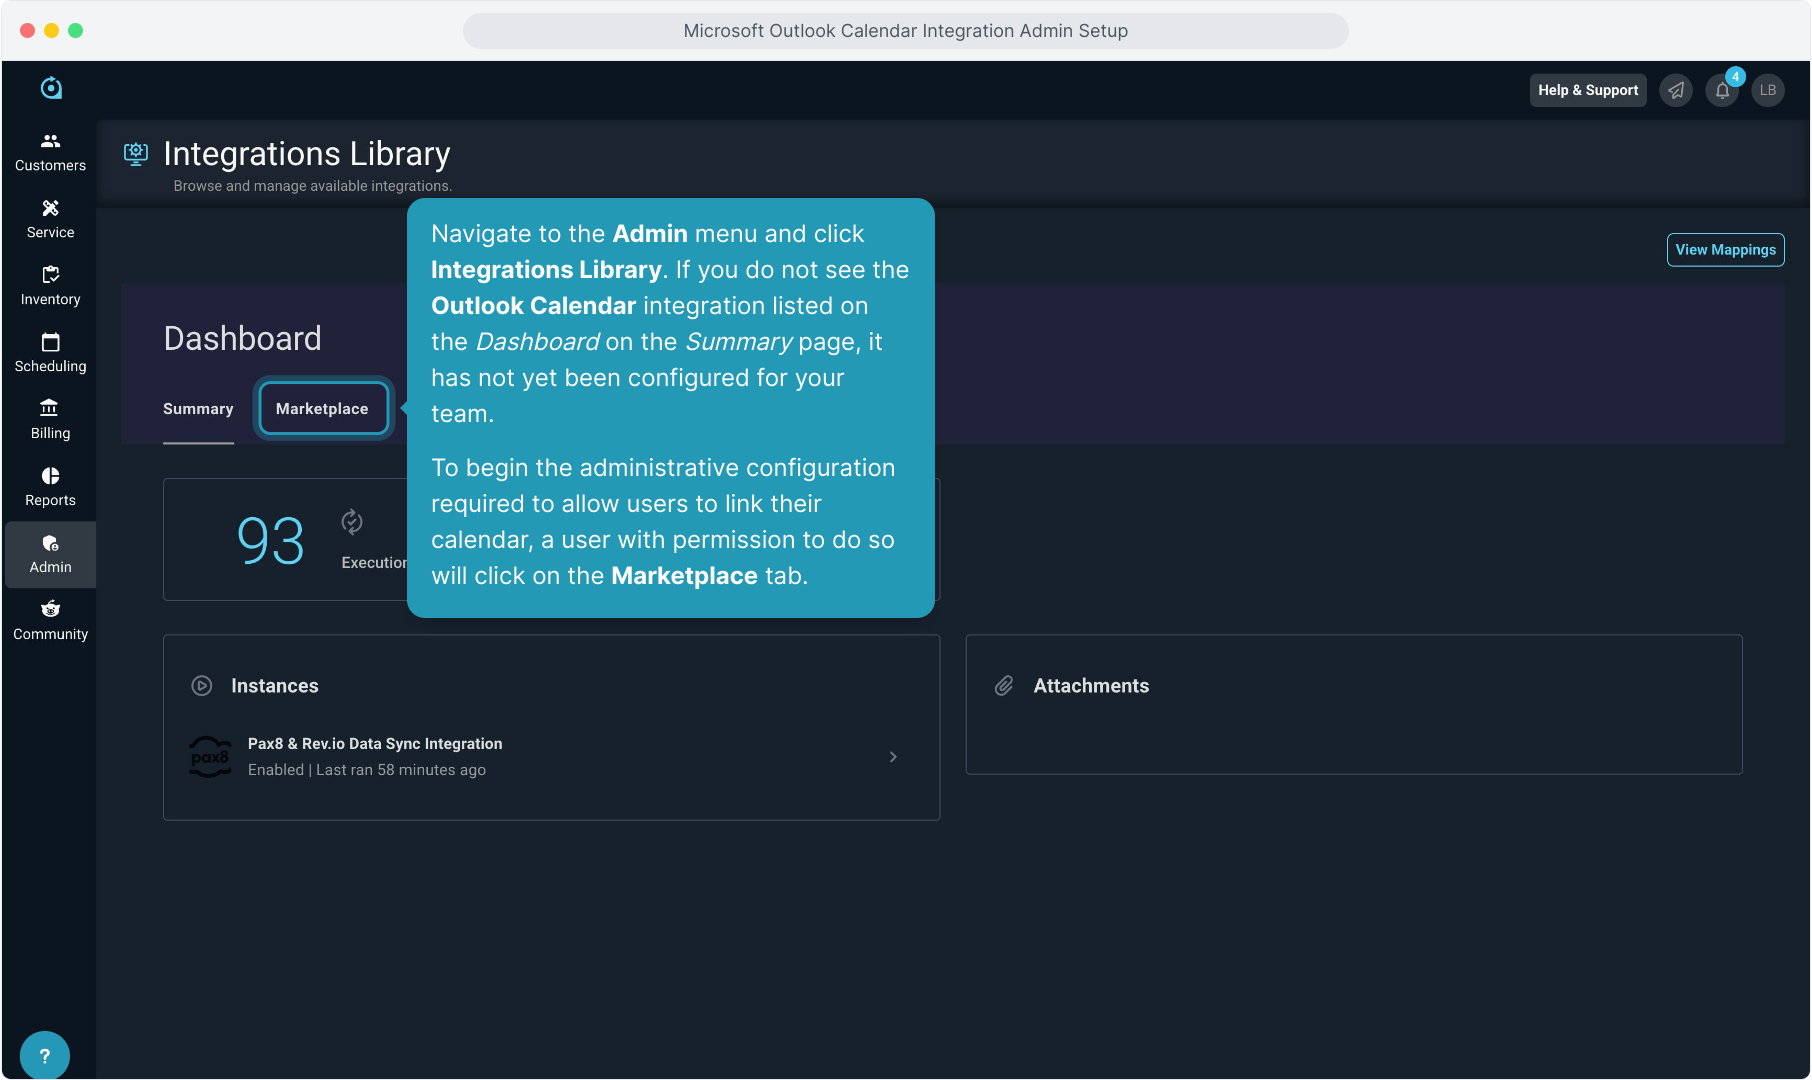Click the app logo at top left

click(51, 89)
